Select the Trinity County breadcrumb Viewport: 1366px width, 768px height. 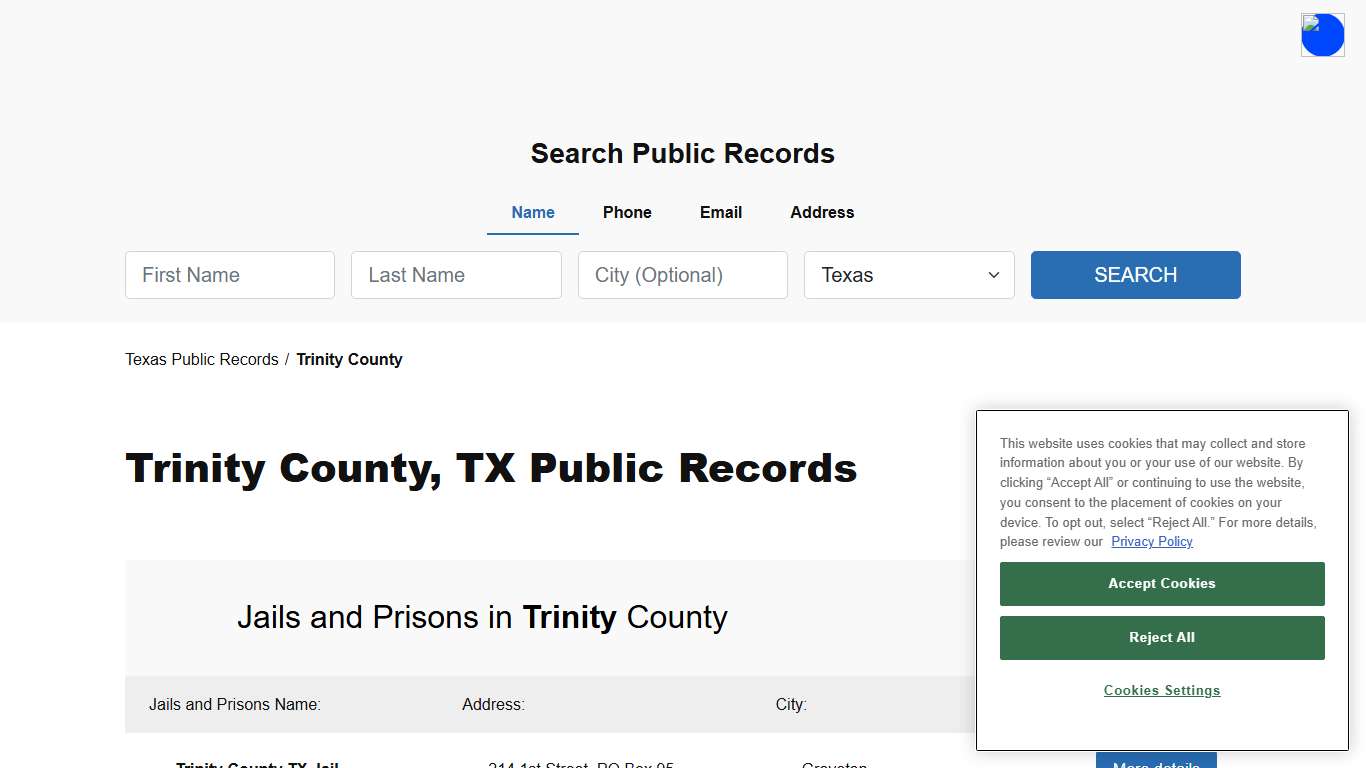[349, 359]
